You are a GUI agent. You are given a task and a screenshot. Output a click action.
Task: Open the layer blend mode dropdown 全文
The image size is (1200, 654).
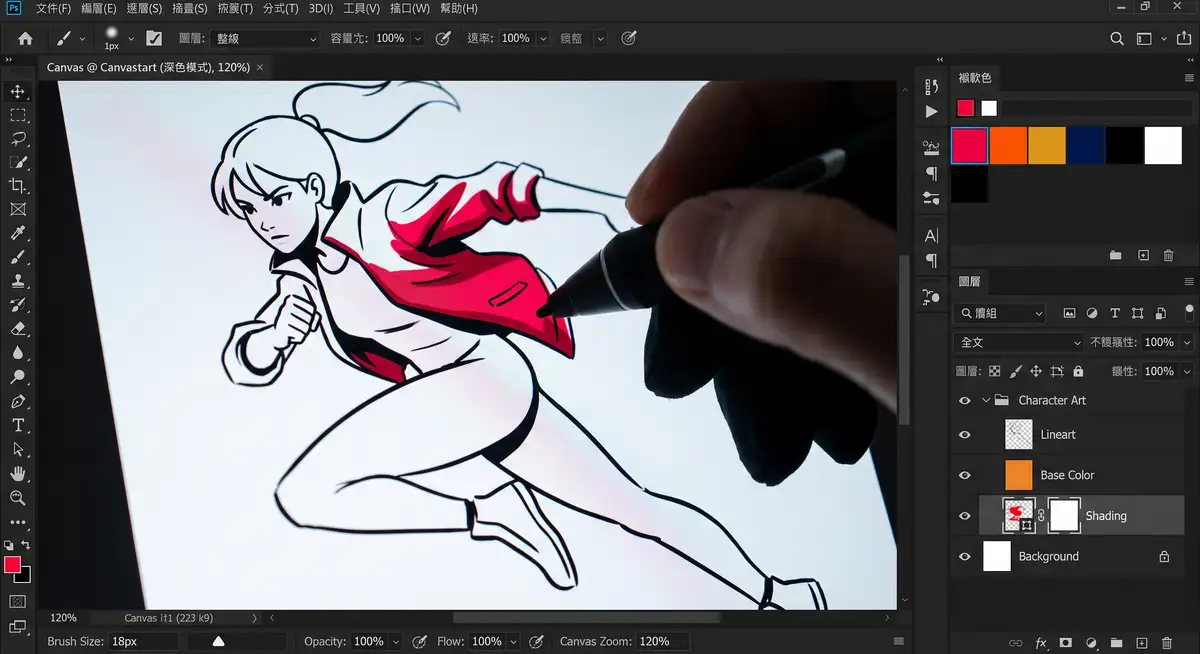click(1019, 342)
